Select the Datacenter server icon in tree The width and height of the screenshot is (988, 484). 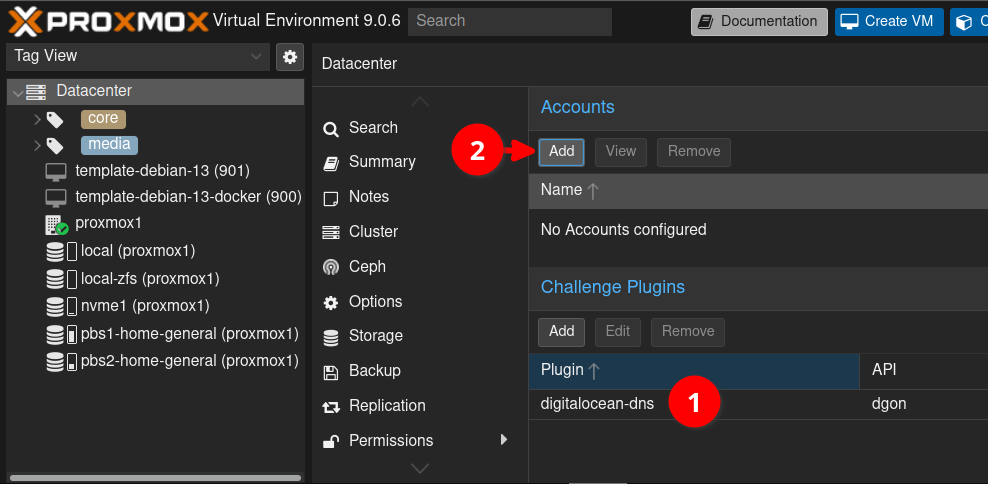coord(37,93)
